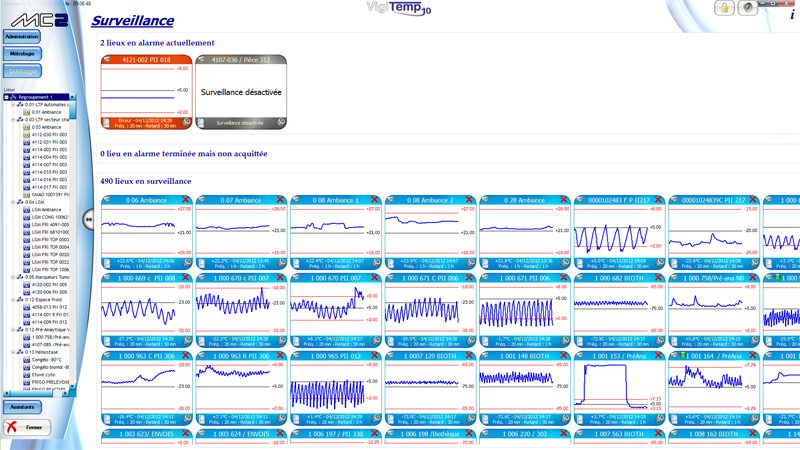The image size is (800, 450).
Task: Select 4112-030 PII 003 tree item
Action: (49, 135)
